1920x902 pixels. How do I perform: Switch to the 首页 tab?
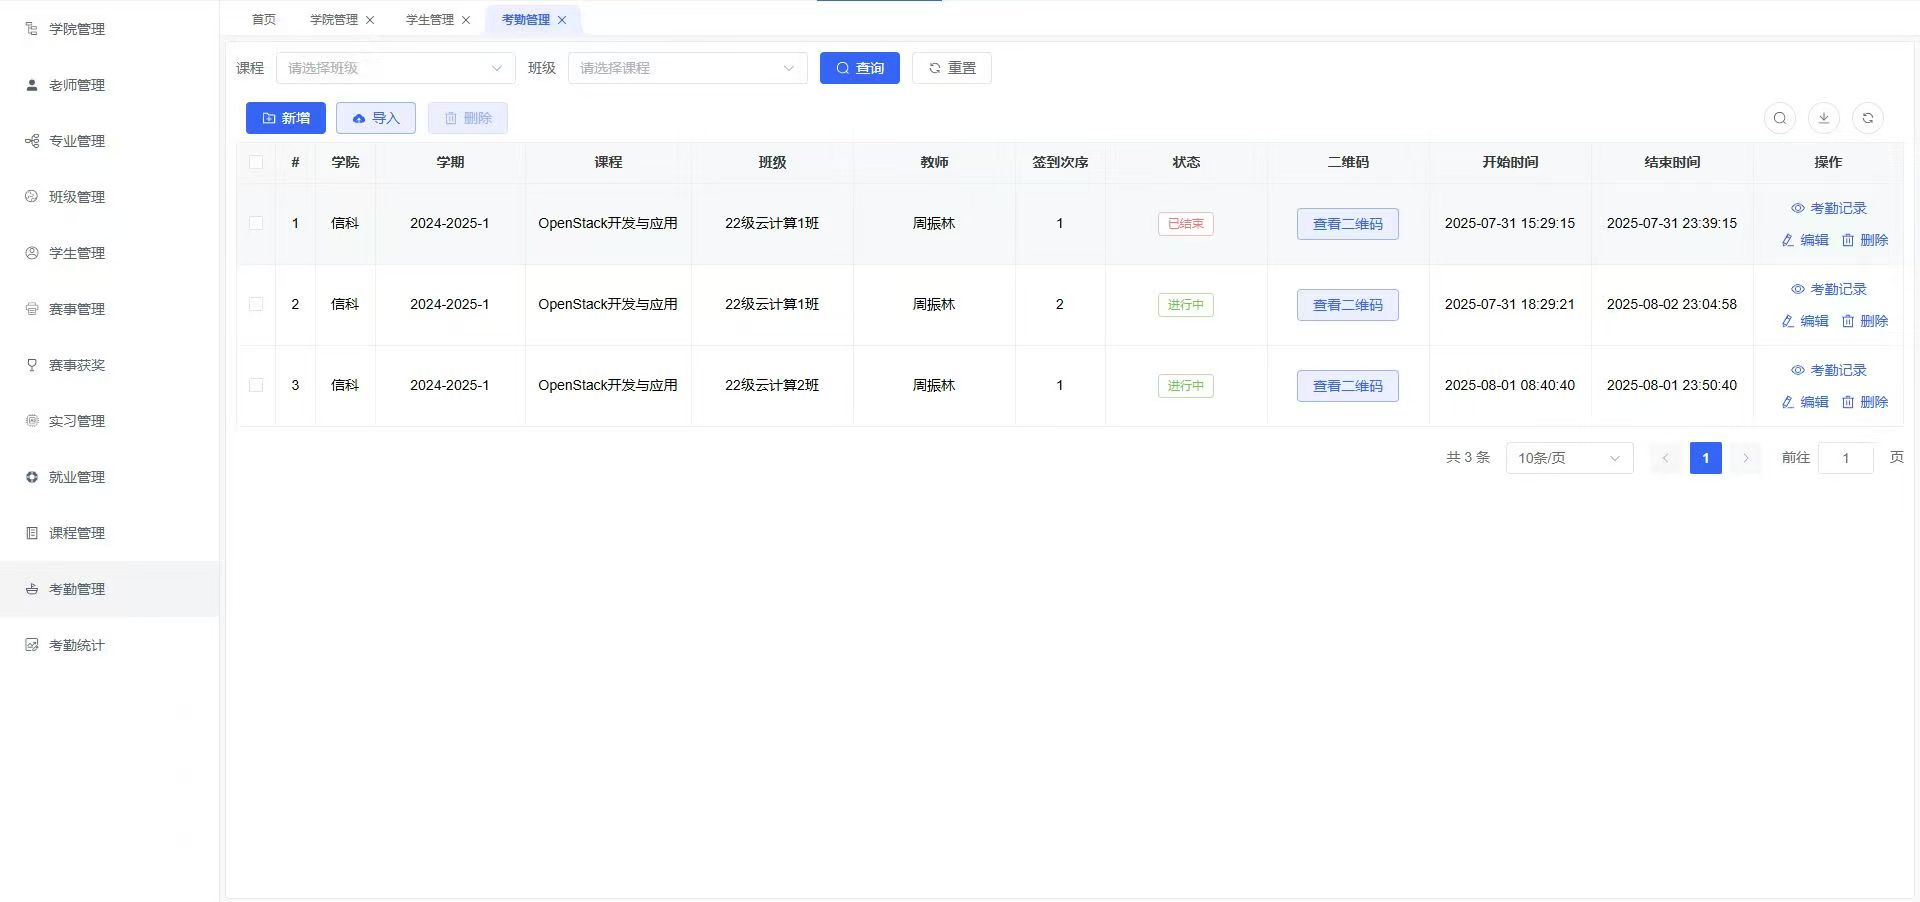263,20
